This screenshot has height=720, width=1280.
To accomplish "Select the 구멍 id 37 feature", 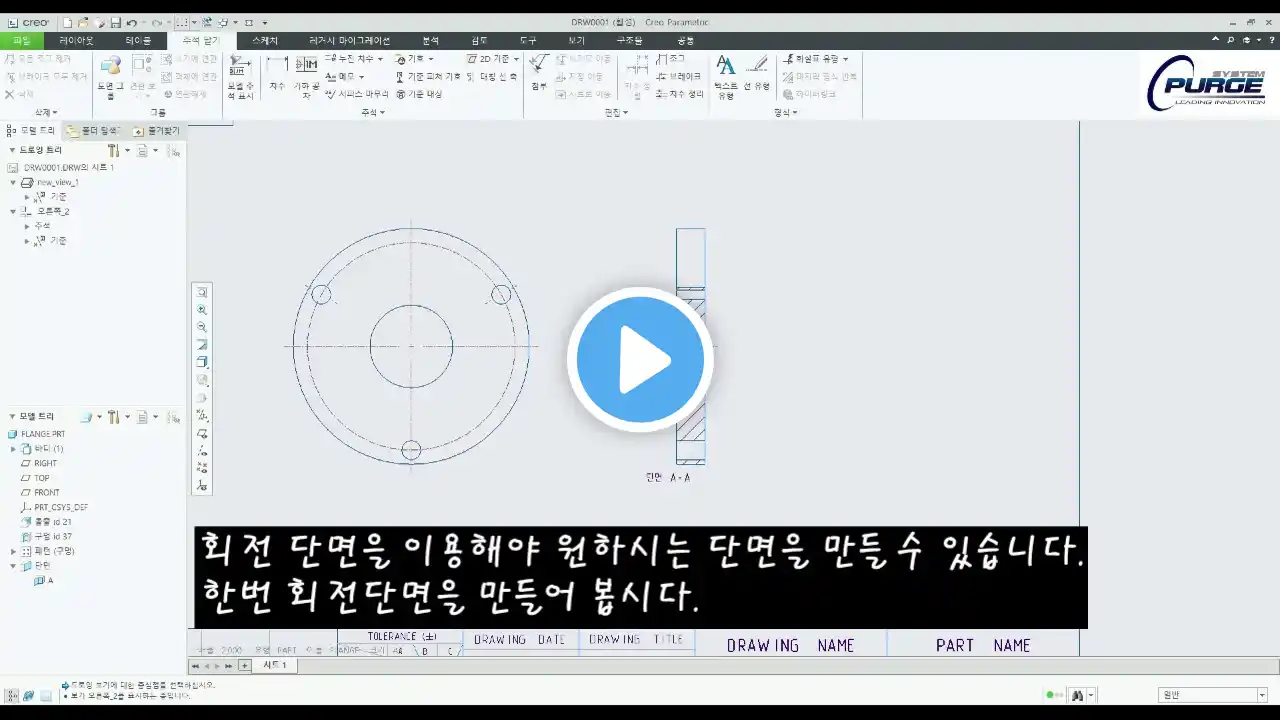I will pyautogui.click(x=46, y=536).
